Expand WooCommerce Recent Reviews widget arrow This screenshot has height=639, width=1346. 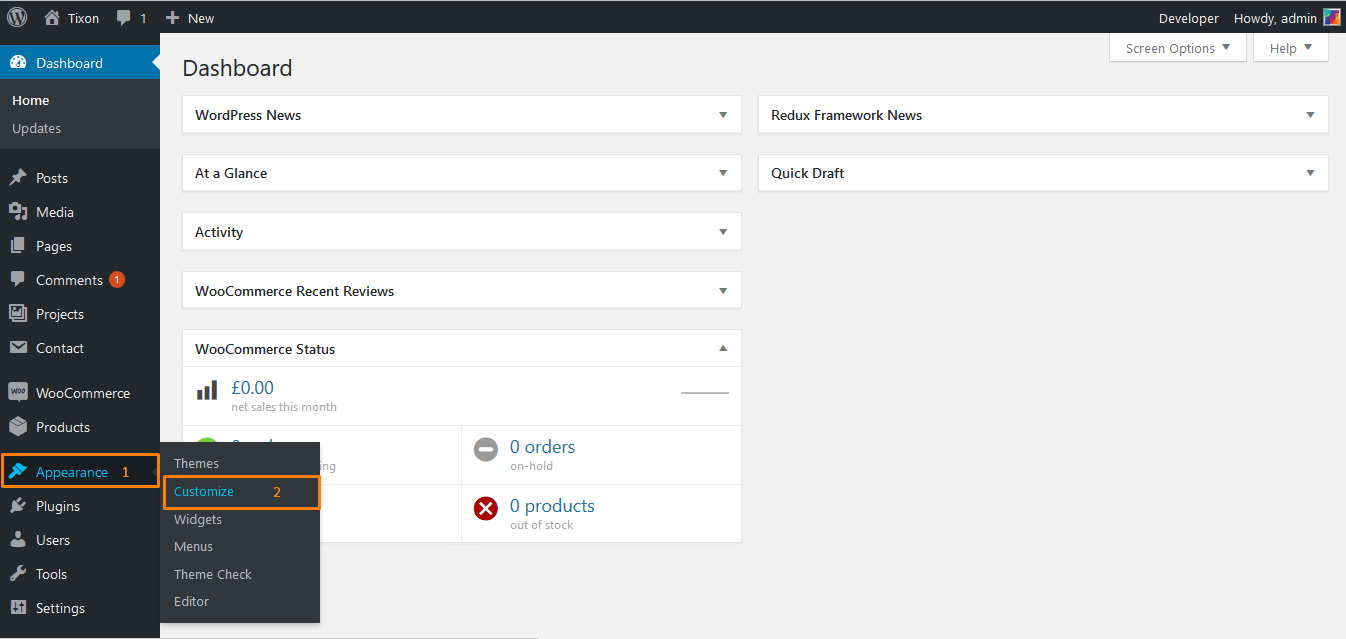pos(723,291)
